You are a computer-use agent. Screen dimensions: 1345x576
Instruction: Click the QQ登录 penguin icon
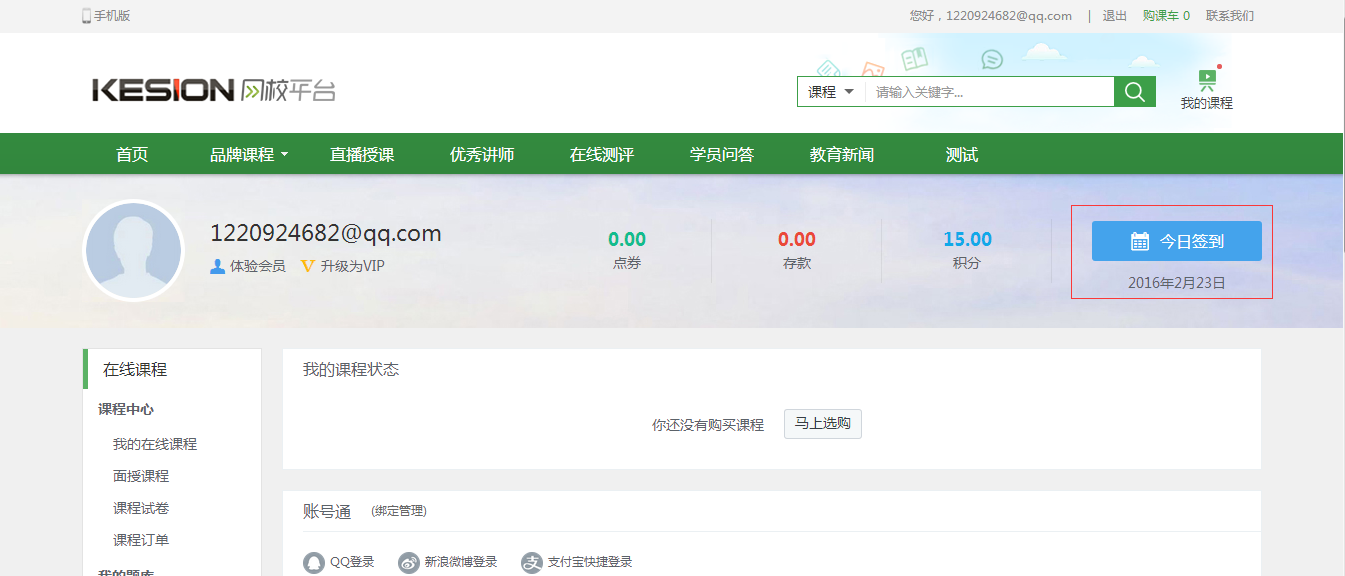click(x=314, y=563)
